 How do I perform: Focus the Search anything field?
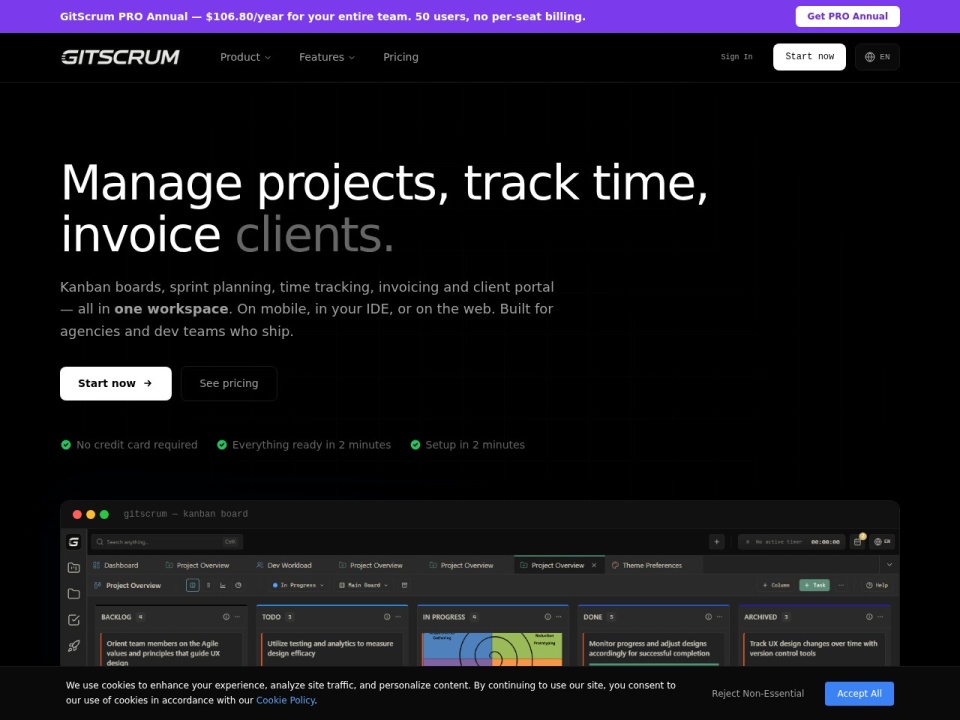[x=167, y=542]
